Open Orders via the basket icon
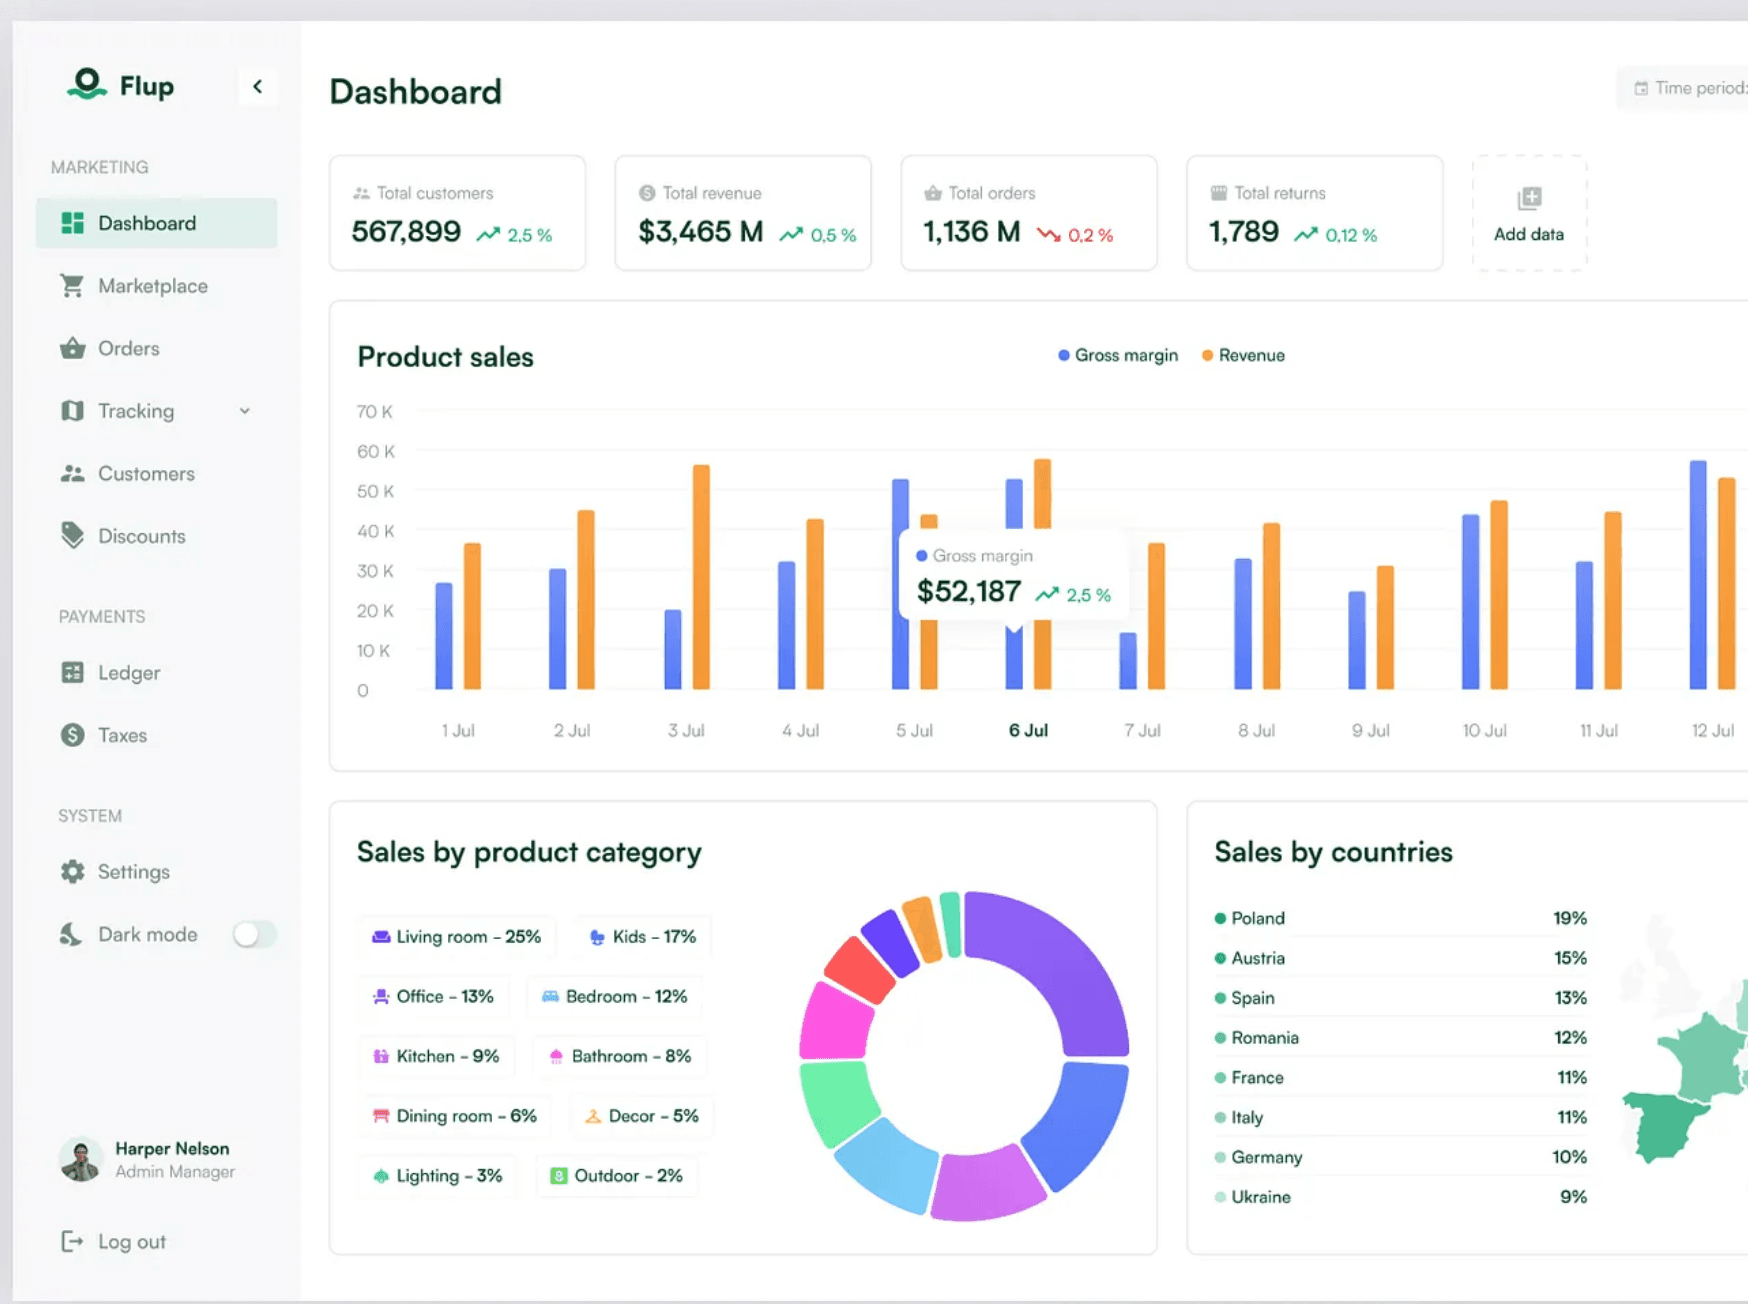 [72, 348]
